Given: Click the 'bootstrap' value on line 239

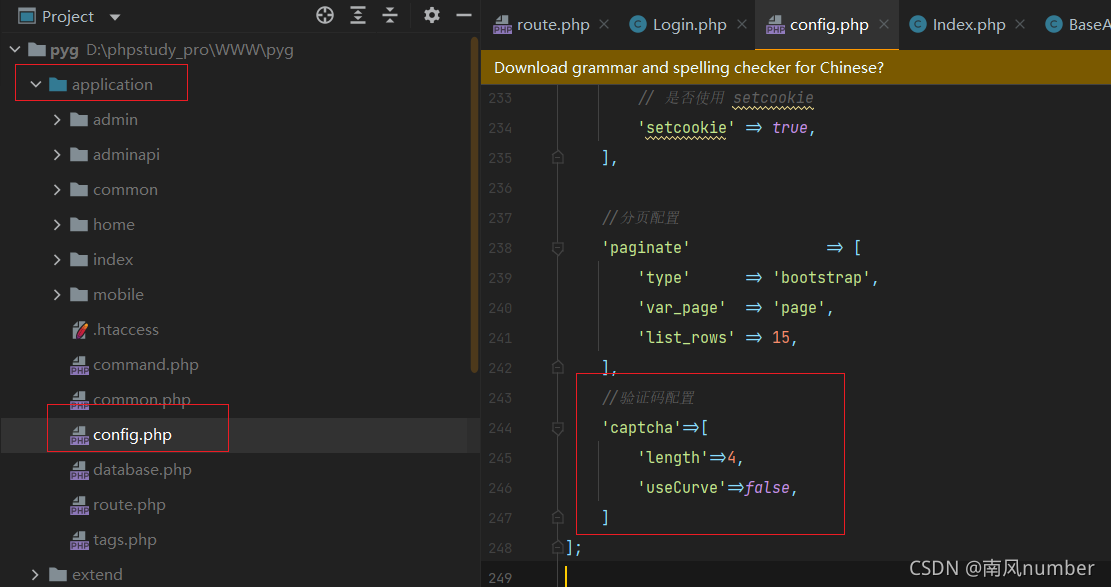Looking at the screenshot, I should (822, 277).
